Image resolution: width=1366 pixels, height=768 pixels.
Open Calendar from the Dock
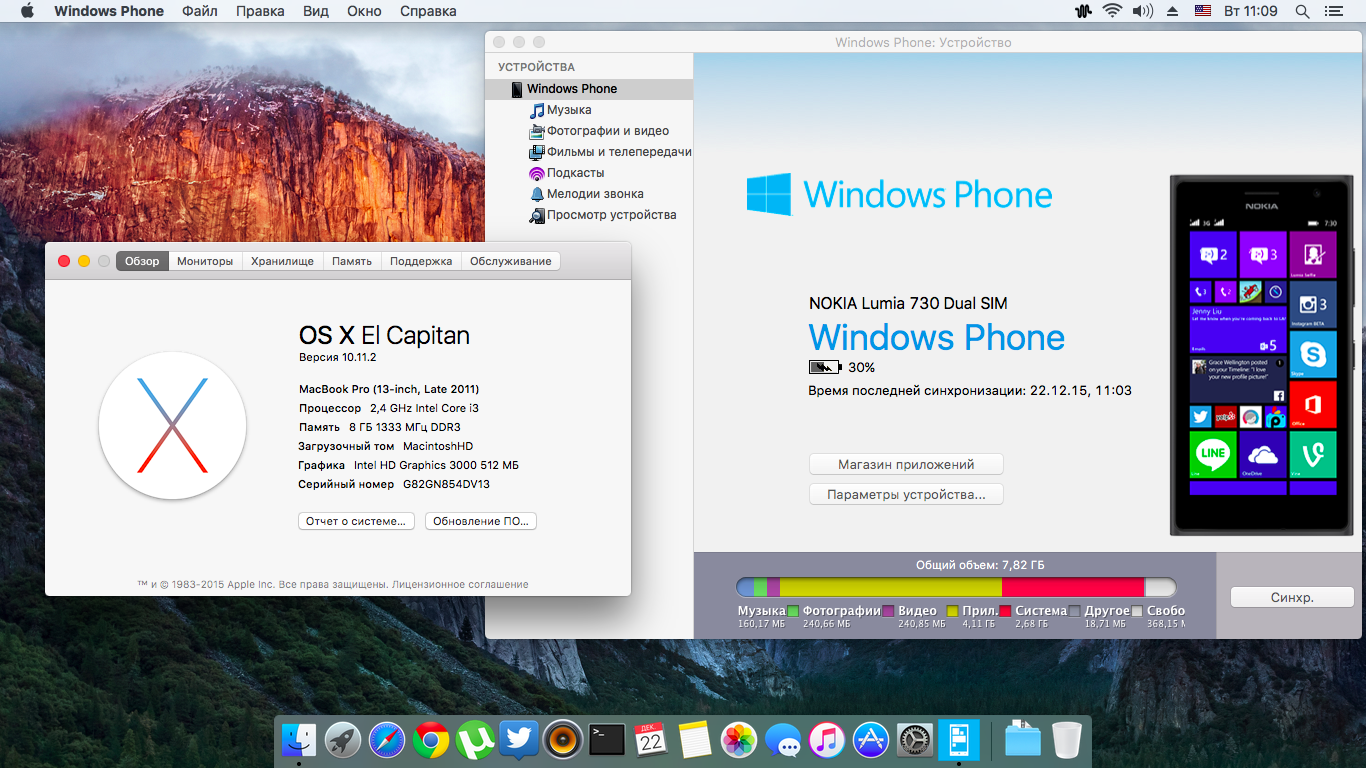651,740
